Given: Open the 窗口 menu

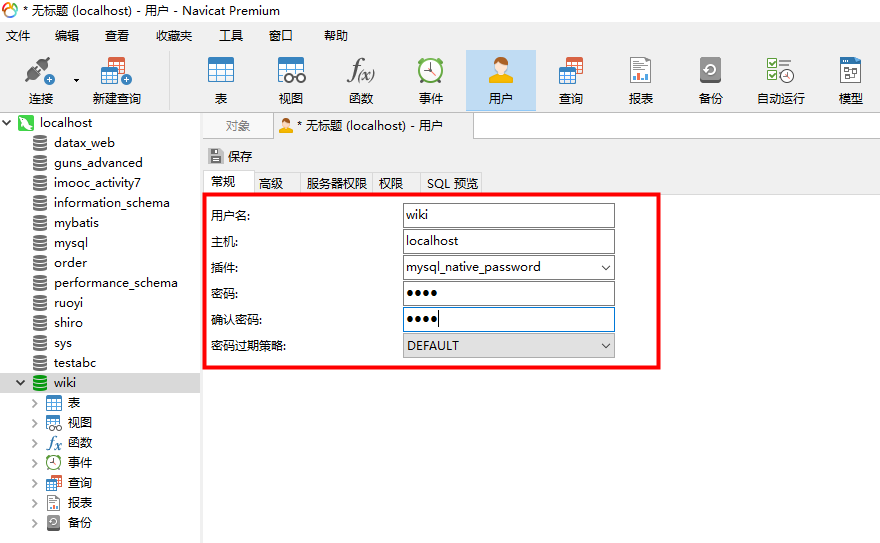Looking at the screenshot, I should click(281, 36).
